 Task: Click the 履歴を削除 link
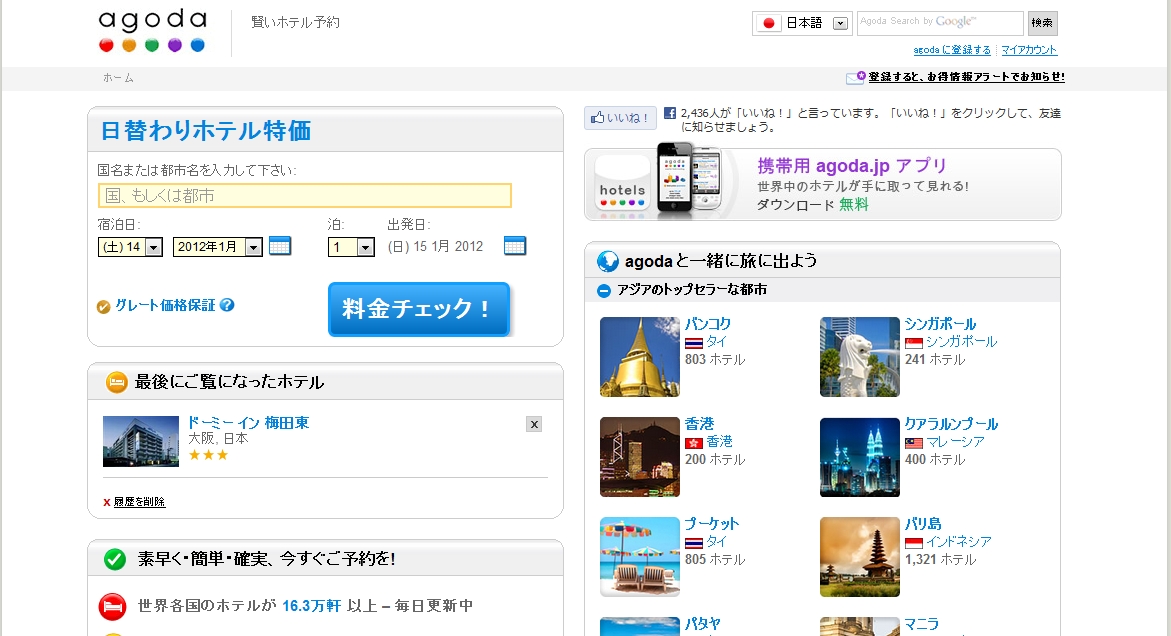139,502
